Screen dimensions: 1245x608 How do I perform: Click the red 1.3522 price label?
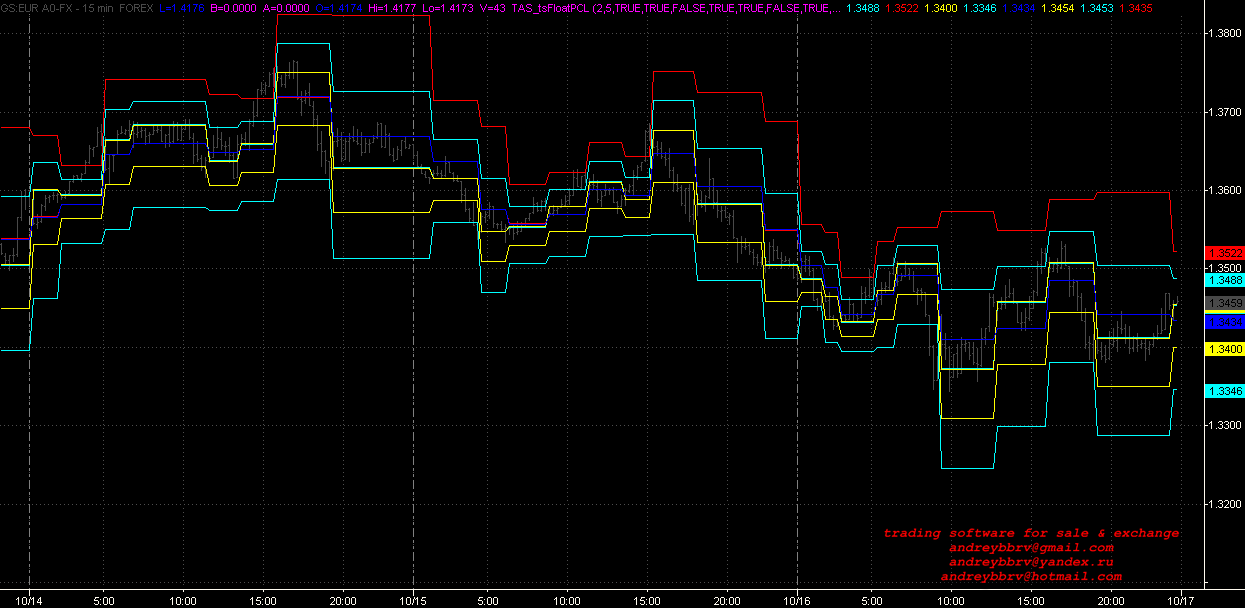(1224, 253)
